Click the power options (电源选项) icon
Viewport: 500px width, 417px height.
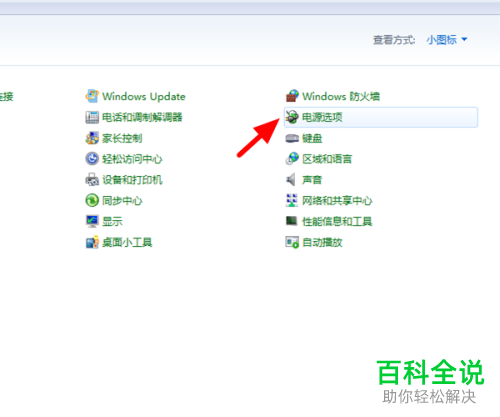pyautogui.click(x=292, y=117)
